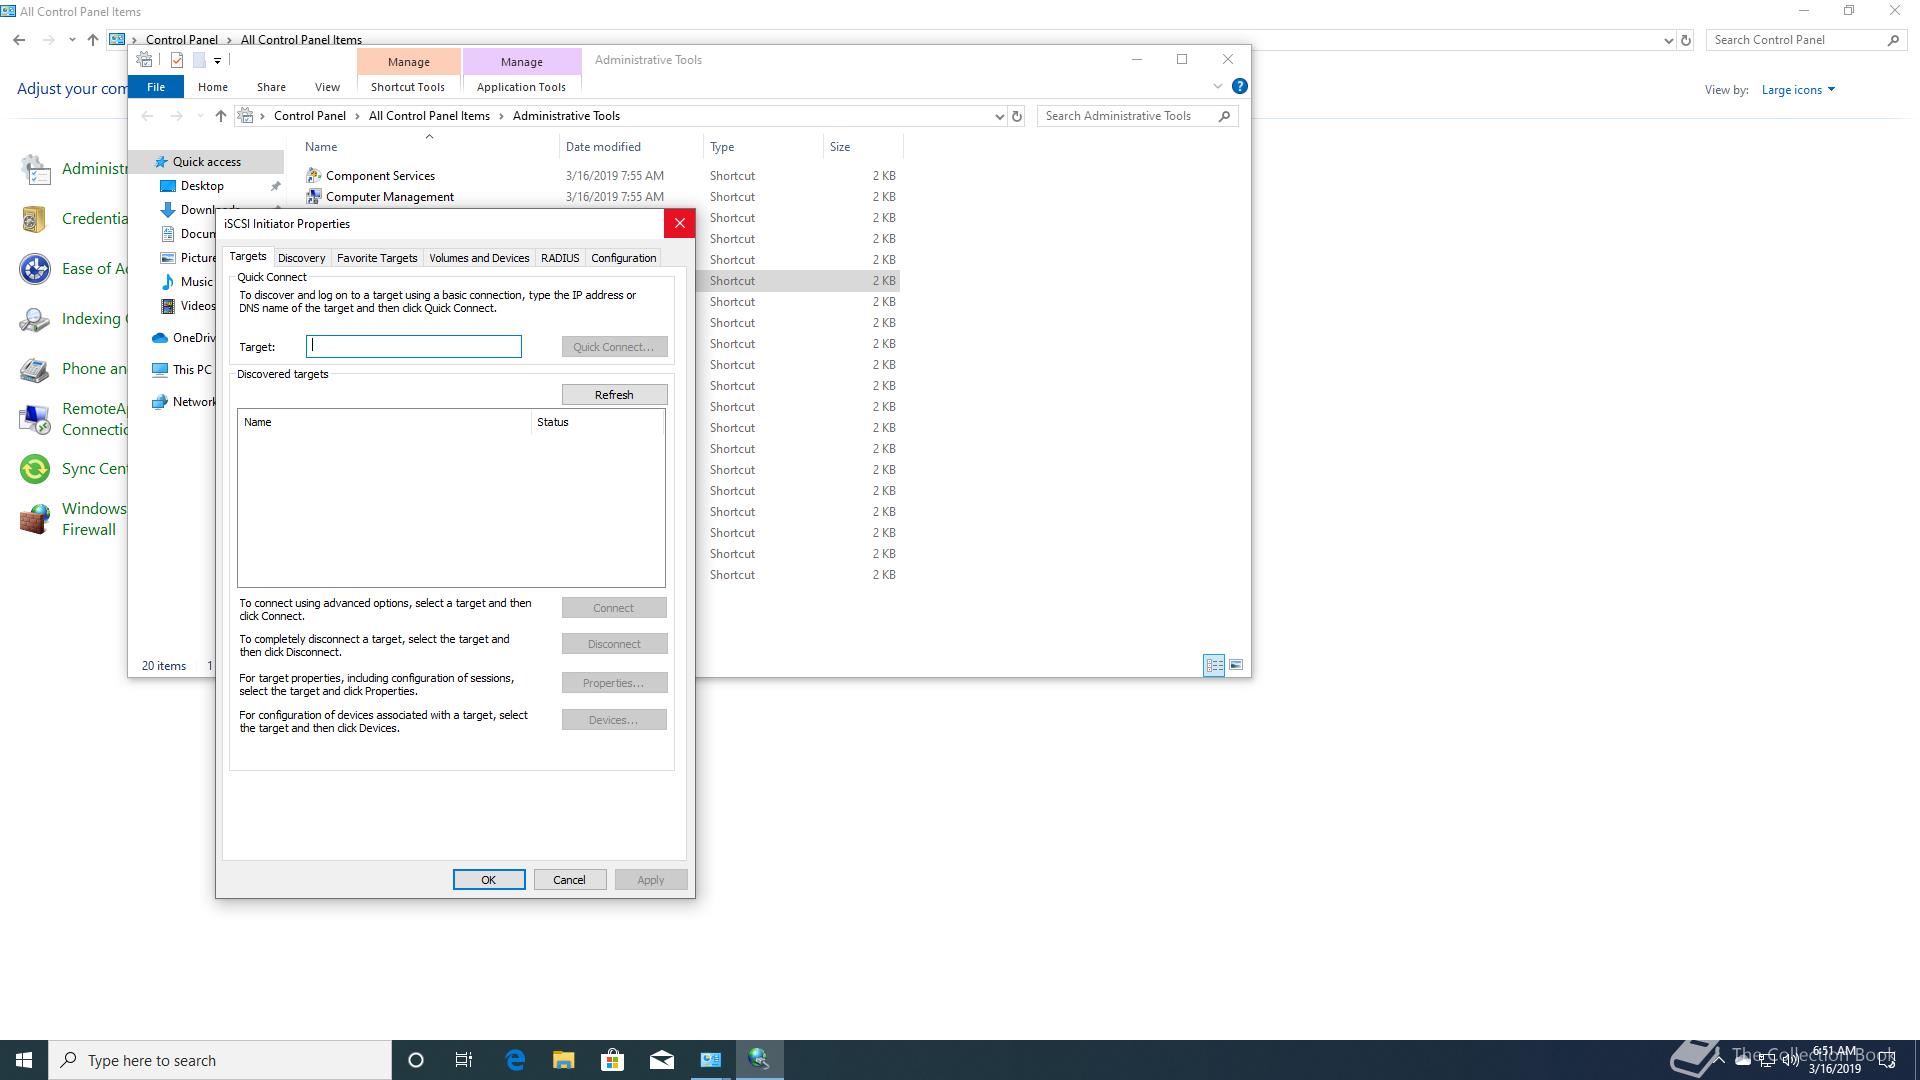Image resolution: width=1920 pixels, height=1080 pixels.
Task: Open the Windows Firewall control panel icon
Action: (x=36, y=519)
